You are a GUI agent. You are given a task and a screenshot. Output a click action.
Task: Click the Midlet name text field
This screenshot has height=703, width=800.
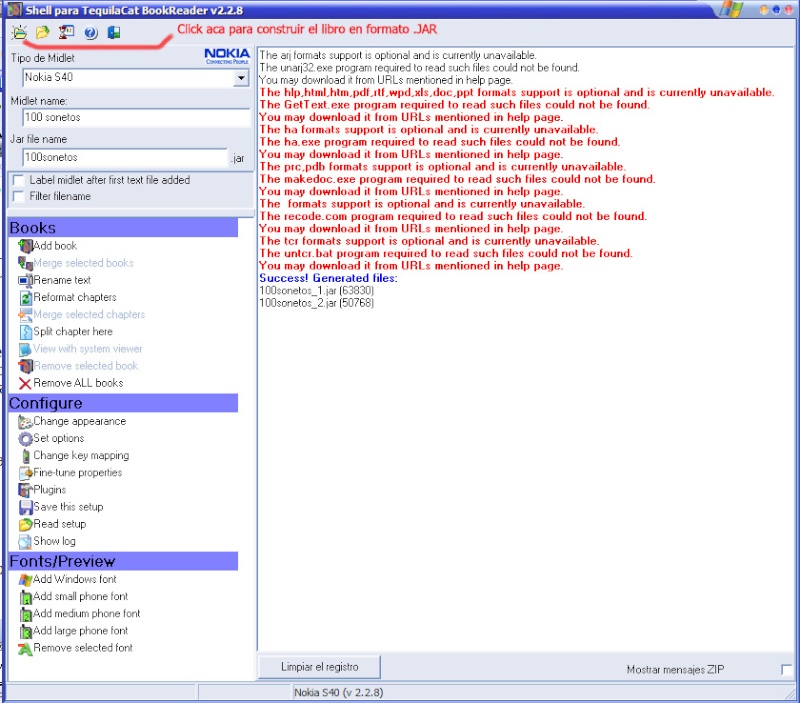136,118
